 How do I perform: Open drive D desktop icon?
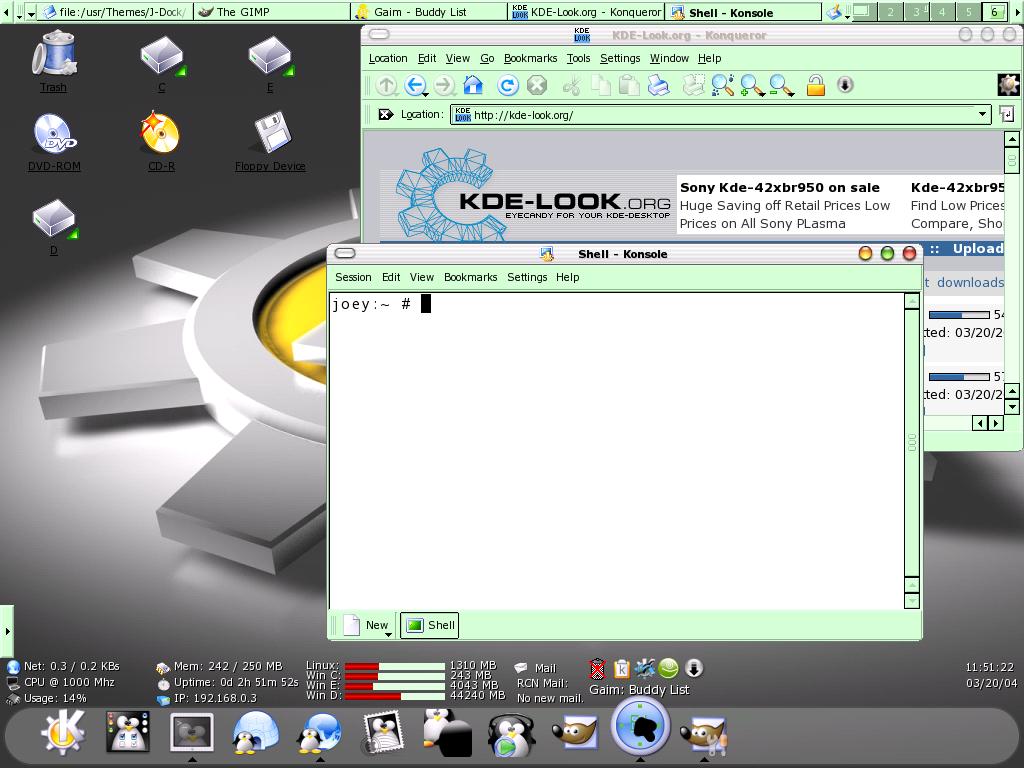click(54, 227)
